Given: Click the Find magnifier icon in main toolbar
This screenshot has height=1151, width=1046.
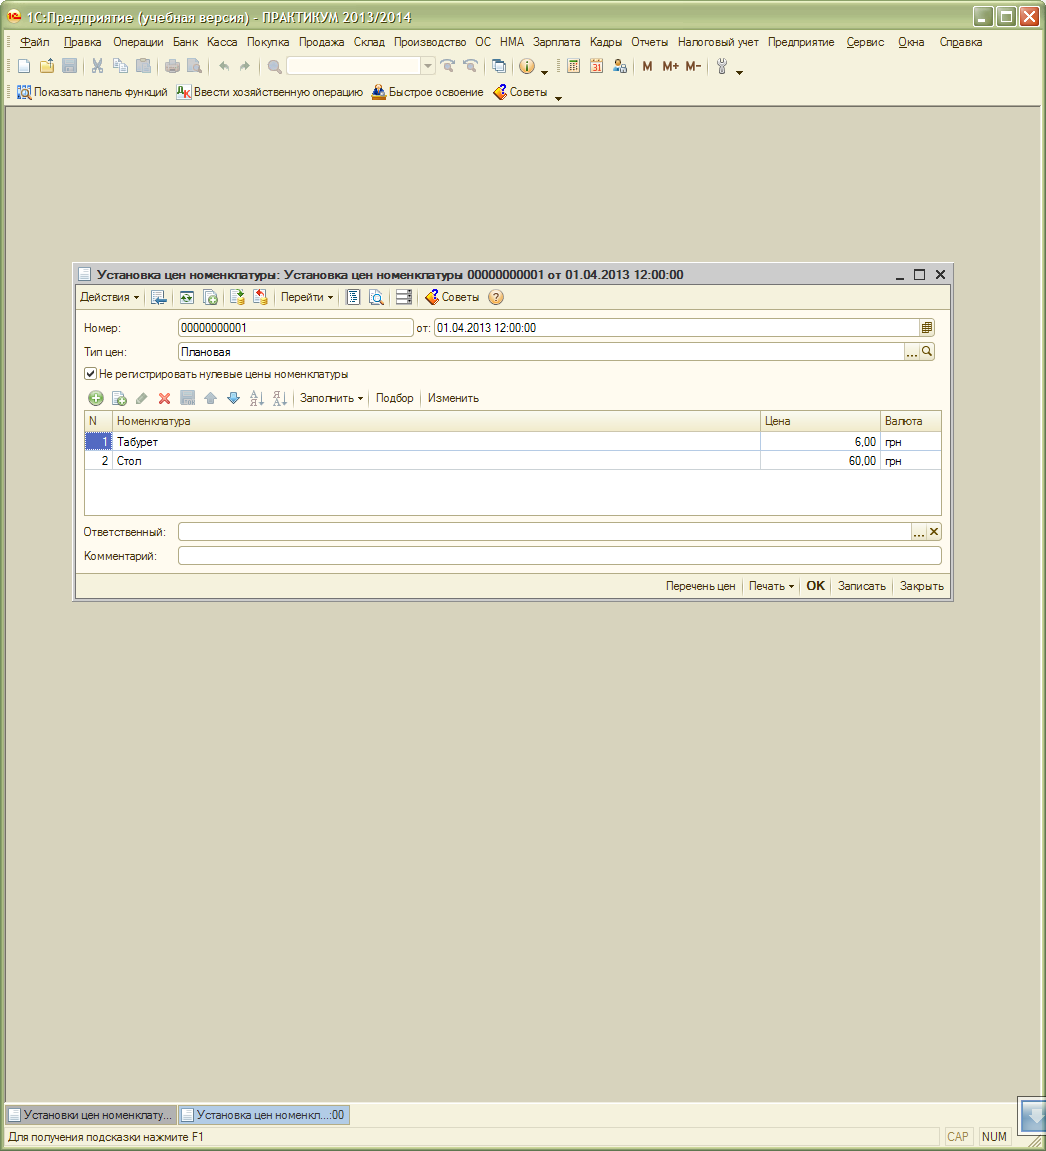Looking at the screenshot, I should (x=275, y=67).
